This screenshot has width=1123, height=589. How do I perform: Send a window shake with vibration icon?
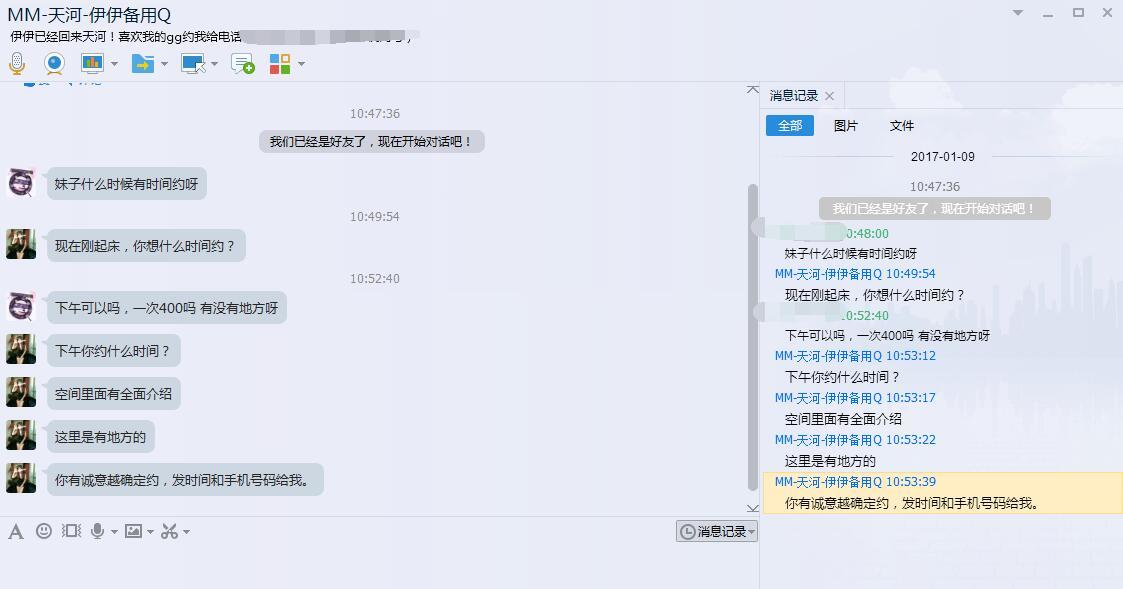click(x=71, y=531)
